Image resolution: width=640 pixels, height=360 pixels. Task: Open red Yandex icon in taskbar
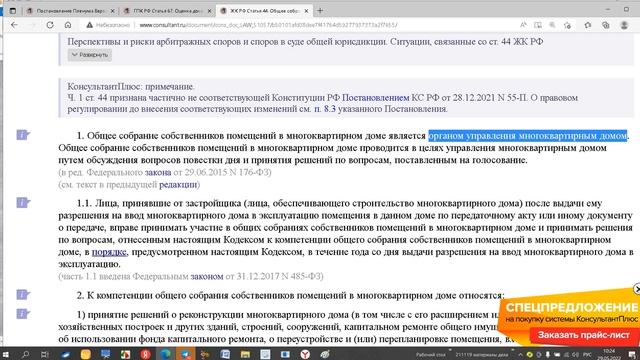coord(145,354)
